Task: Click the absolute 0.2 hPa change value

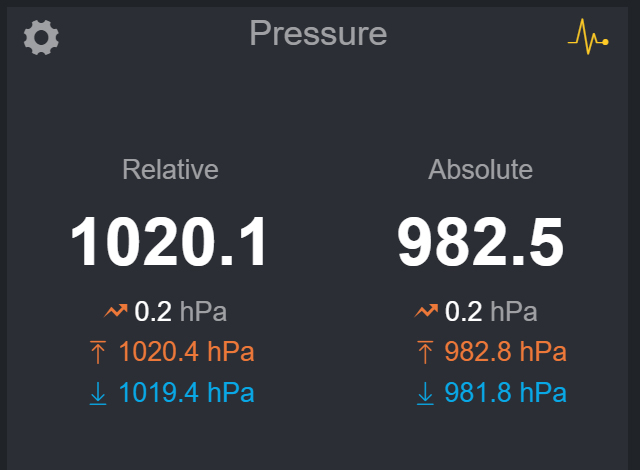Action: point(491,311)
